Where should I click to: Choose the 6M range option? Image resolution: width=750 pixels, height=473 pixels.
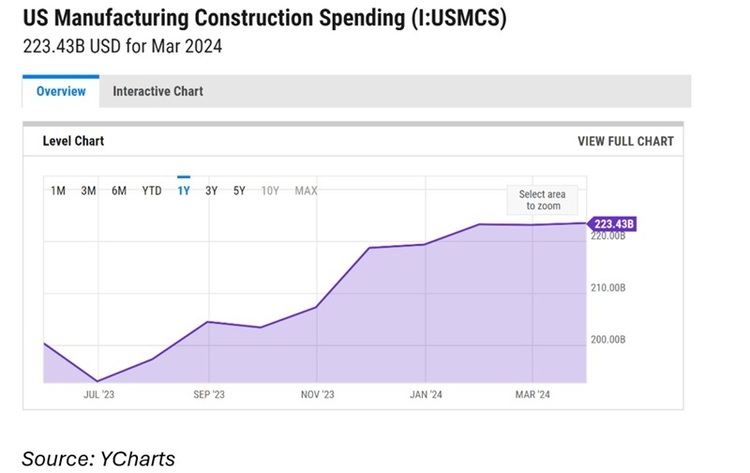pos(119,191)
